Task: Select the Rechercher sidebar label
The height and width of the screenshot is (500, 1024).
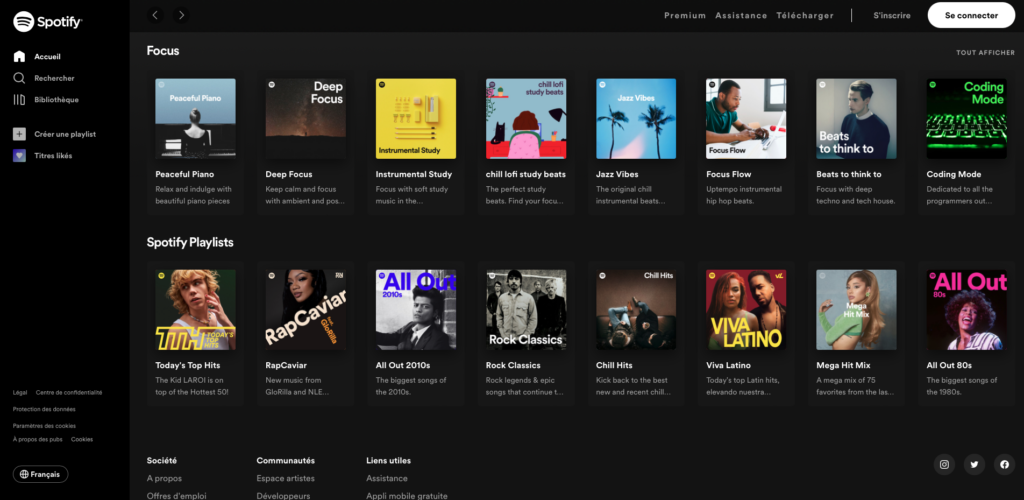Action: (x=55, y=78)
